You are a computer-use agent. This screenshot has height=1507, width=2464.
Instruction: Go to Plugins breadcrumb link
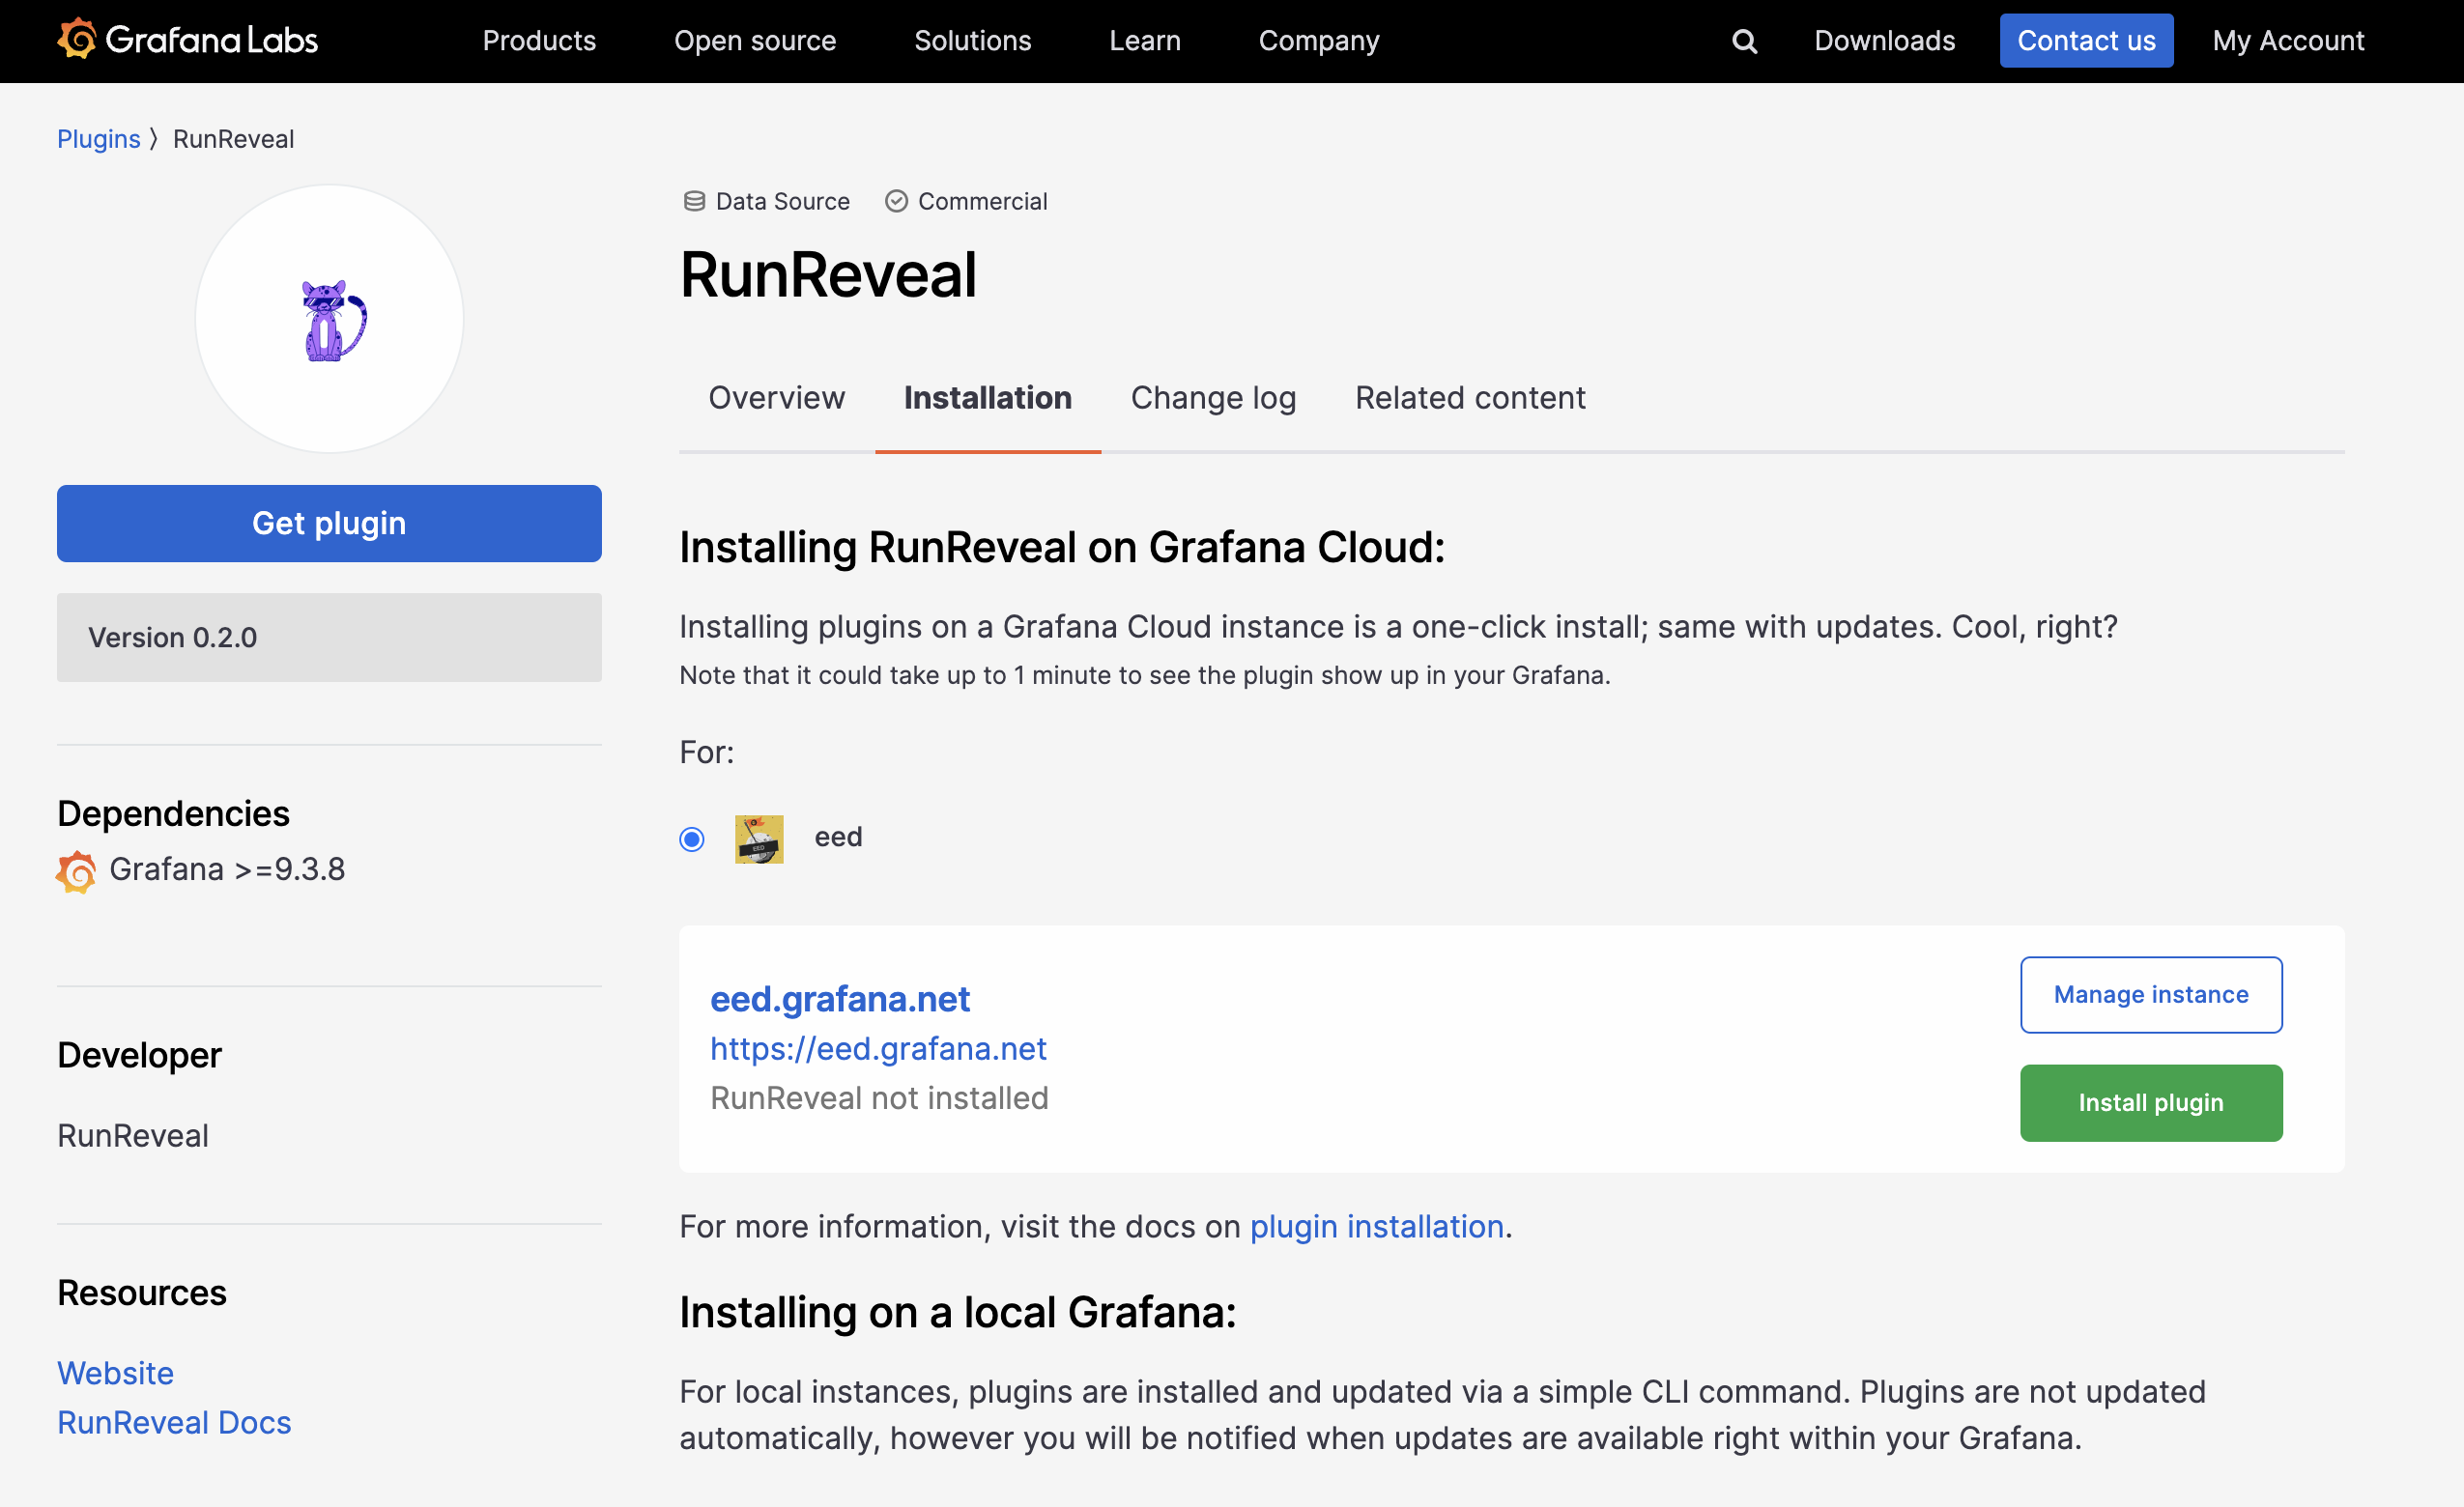(x=98, y=139)
